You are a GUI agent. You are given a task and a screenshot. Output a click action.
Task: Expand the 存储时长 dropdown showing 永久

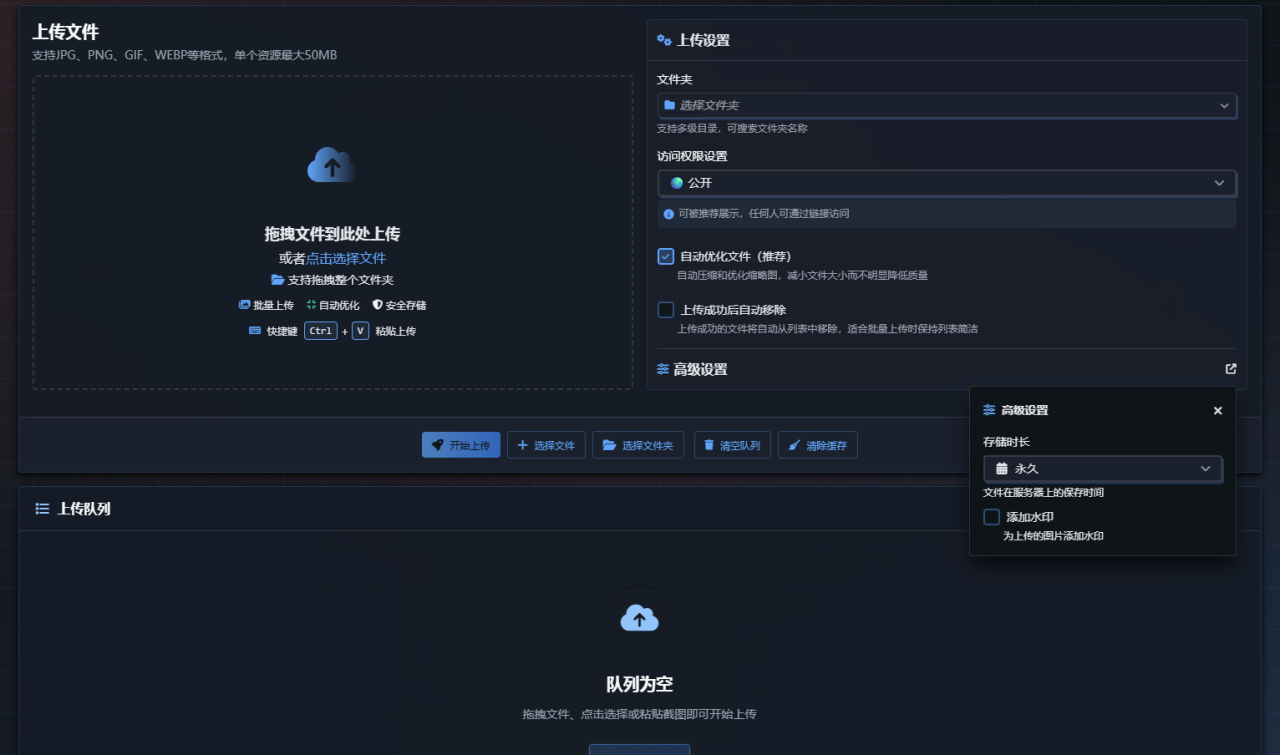point(1102,468)
